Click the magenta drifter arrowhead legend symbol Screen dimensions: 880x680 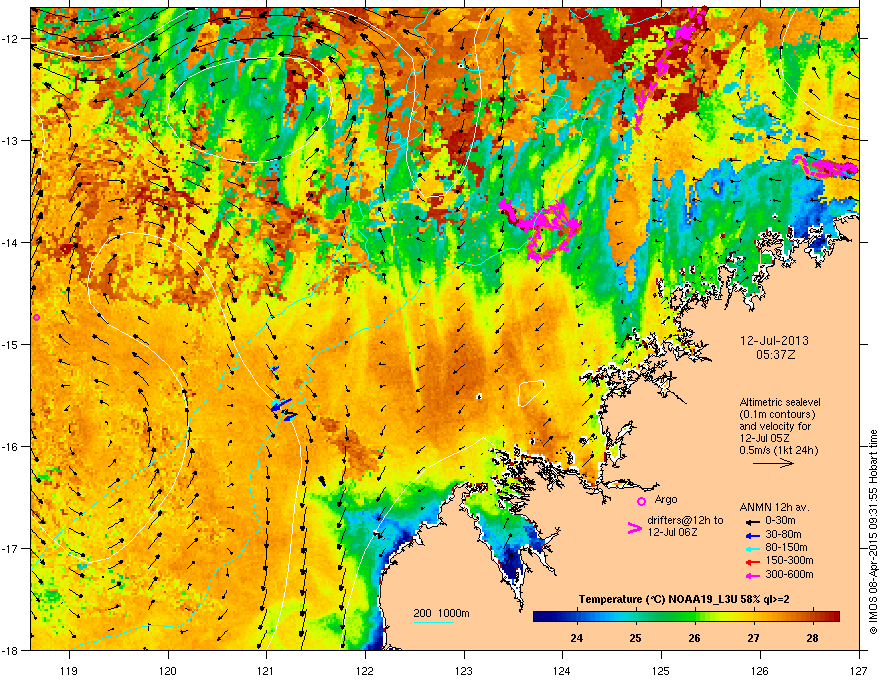[634, 528]
